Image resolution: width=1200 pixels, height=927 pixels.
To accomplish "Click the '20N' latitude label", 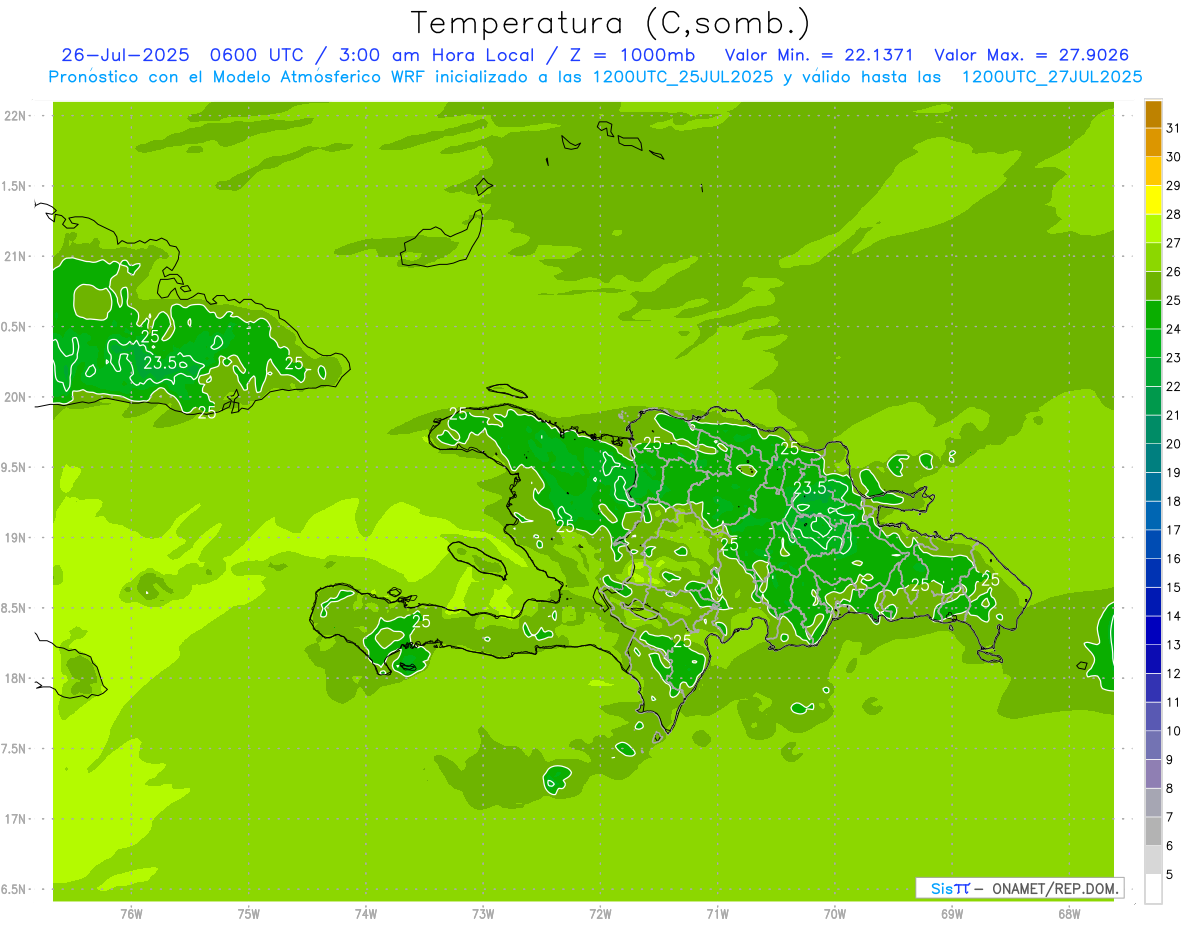I will tap(17, 397).
